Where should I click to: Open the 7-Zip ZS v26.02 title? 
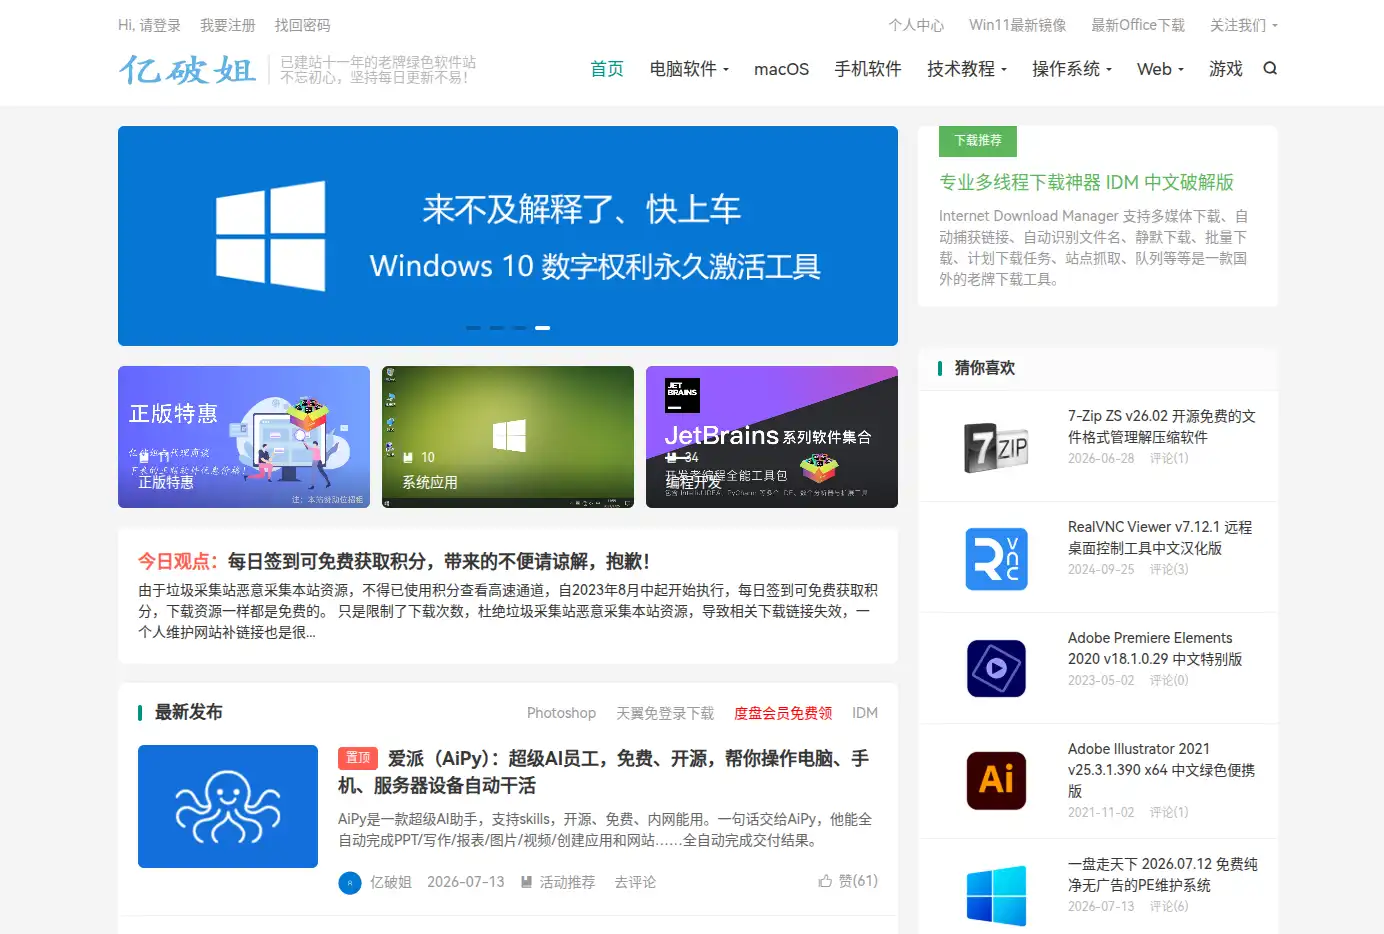tap(1162, 426)
